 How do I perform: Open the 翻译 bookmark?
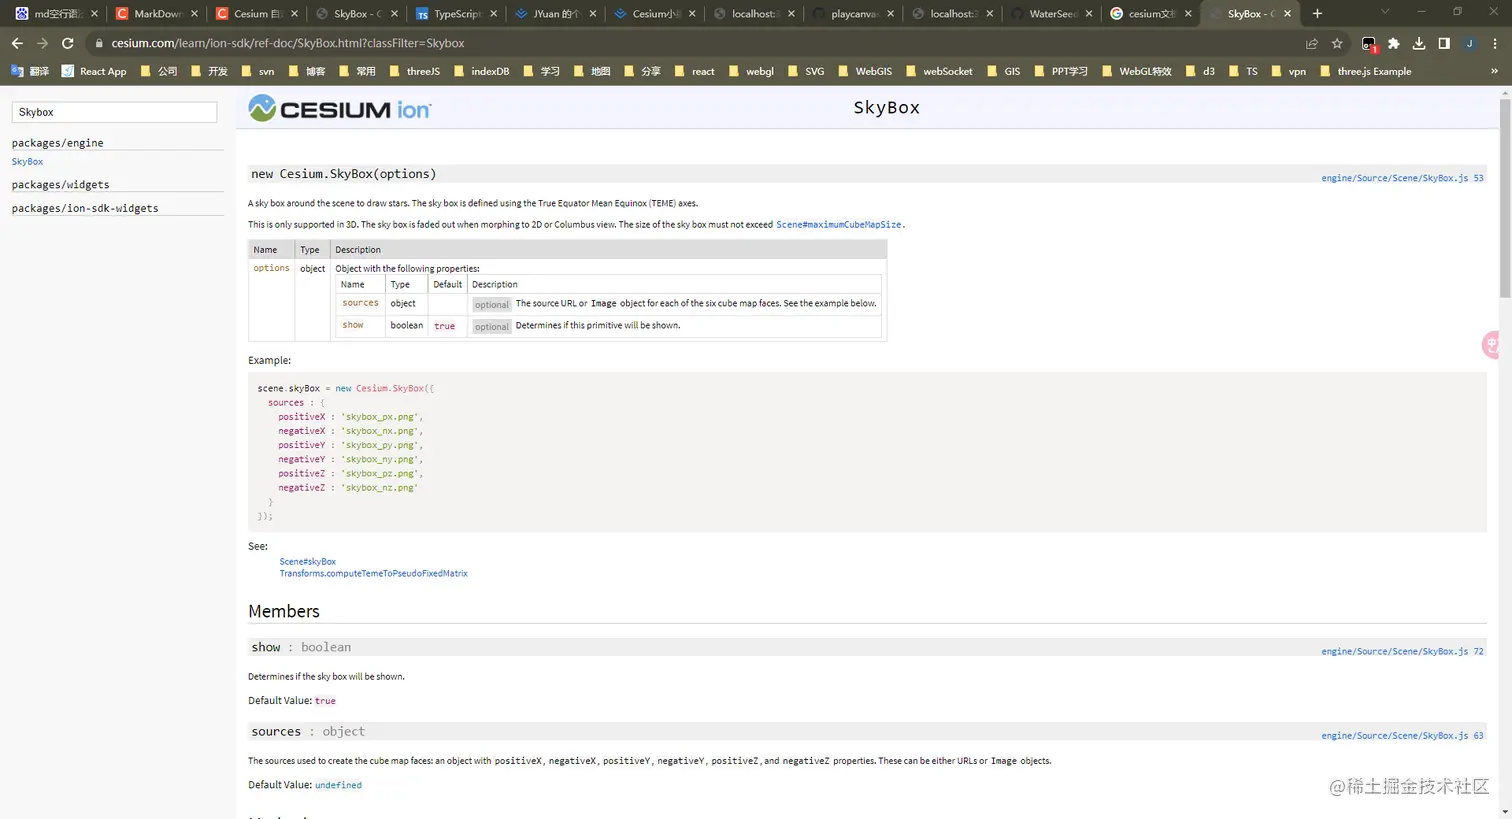click(x=29, y=71)
